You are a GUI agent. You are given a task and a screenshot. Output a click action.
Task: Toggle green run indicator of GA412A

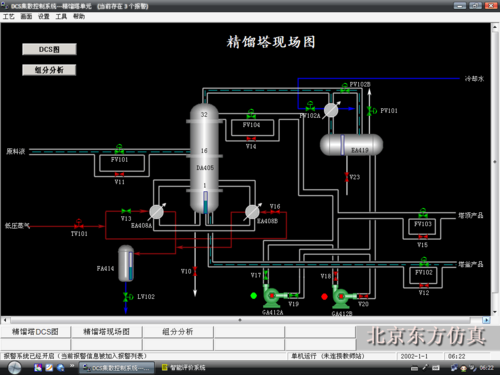(254, 296)
